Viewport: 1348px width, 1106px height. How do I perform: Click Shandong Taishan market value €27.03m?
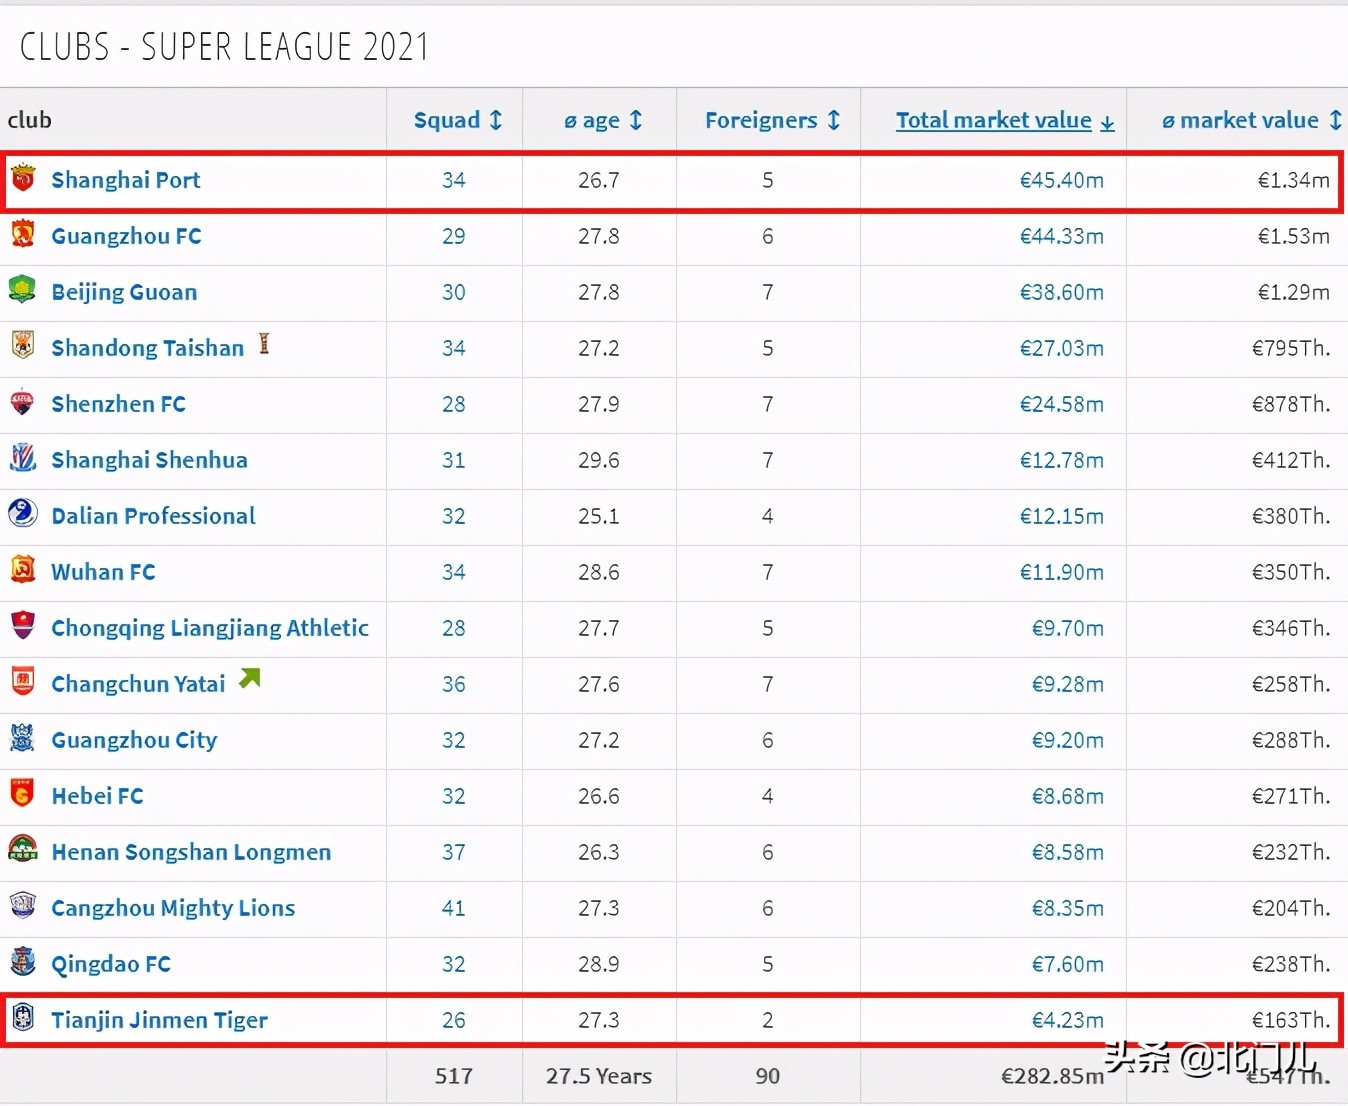1062,348
